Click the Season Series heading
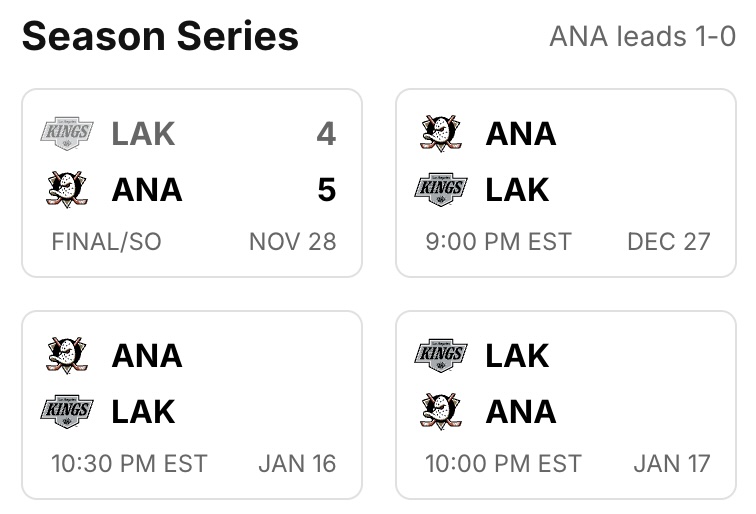The image size is (756, 514). click(x=160, y=37)
